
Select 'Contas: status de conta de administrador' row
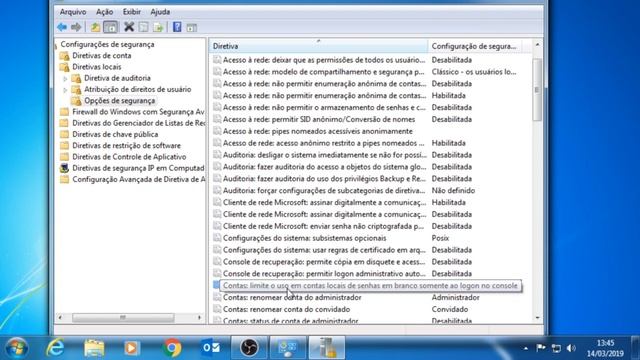click(x=291, y=321)
